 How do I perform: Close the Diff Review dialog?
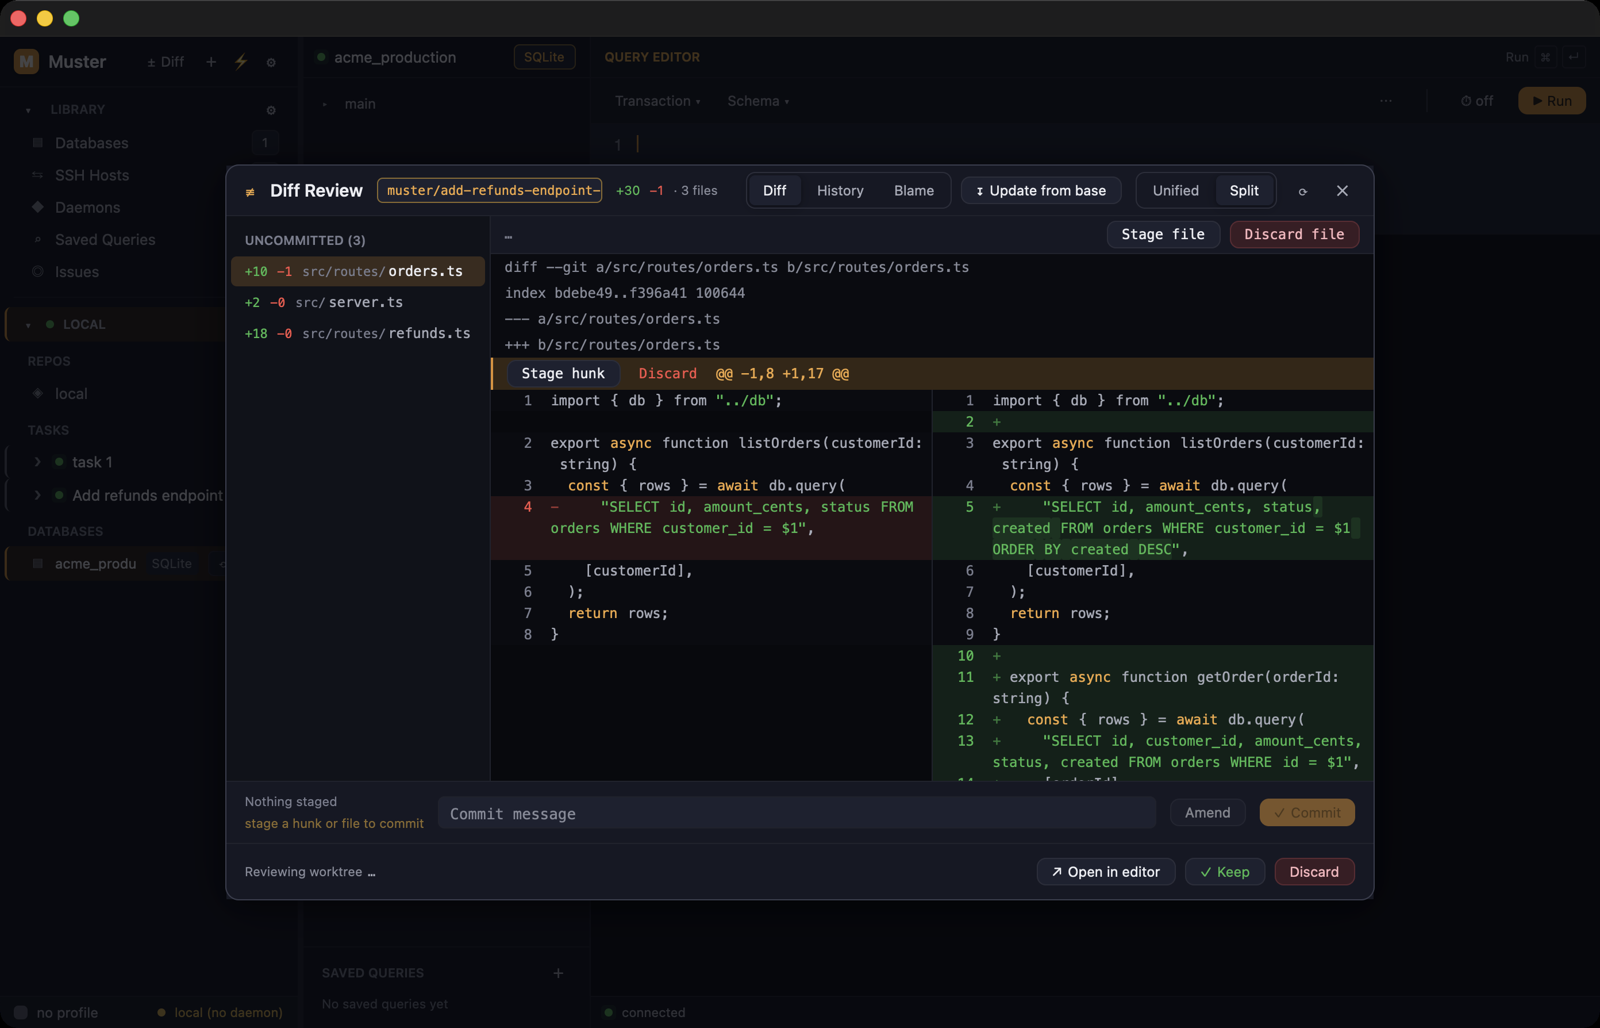click(x=1342, y=191)
